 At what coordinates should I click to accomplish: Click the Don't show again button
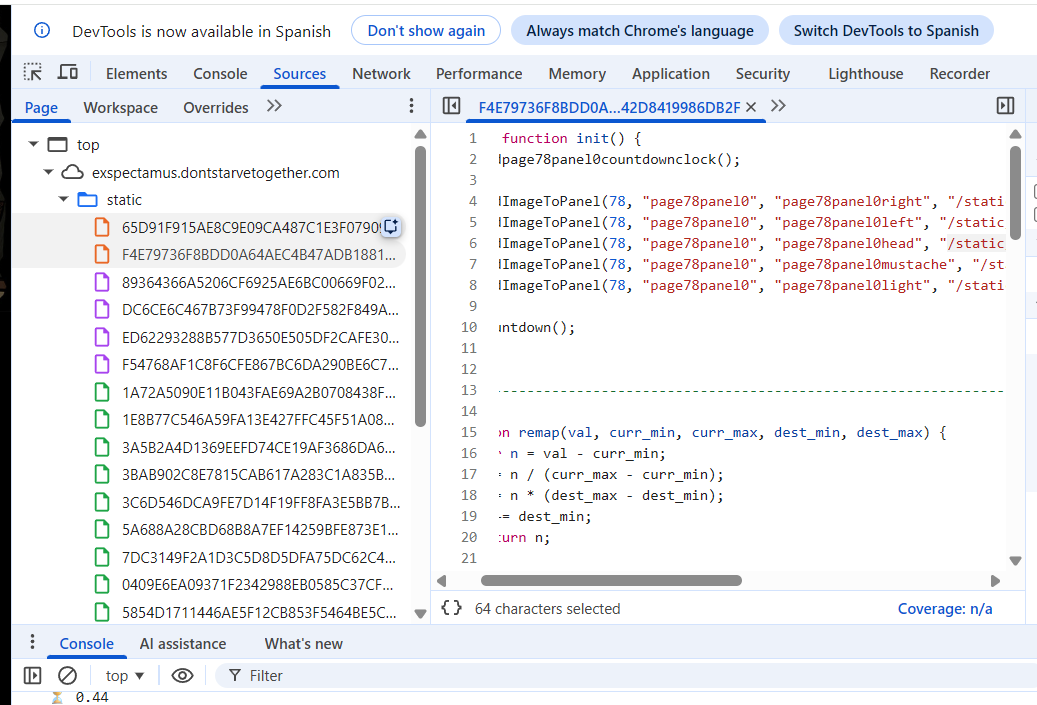[426, 30]
